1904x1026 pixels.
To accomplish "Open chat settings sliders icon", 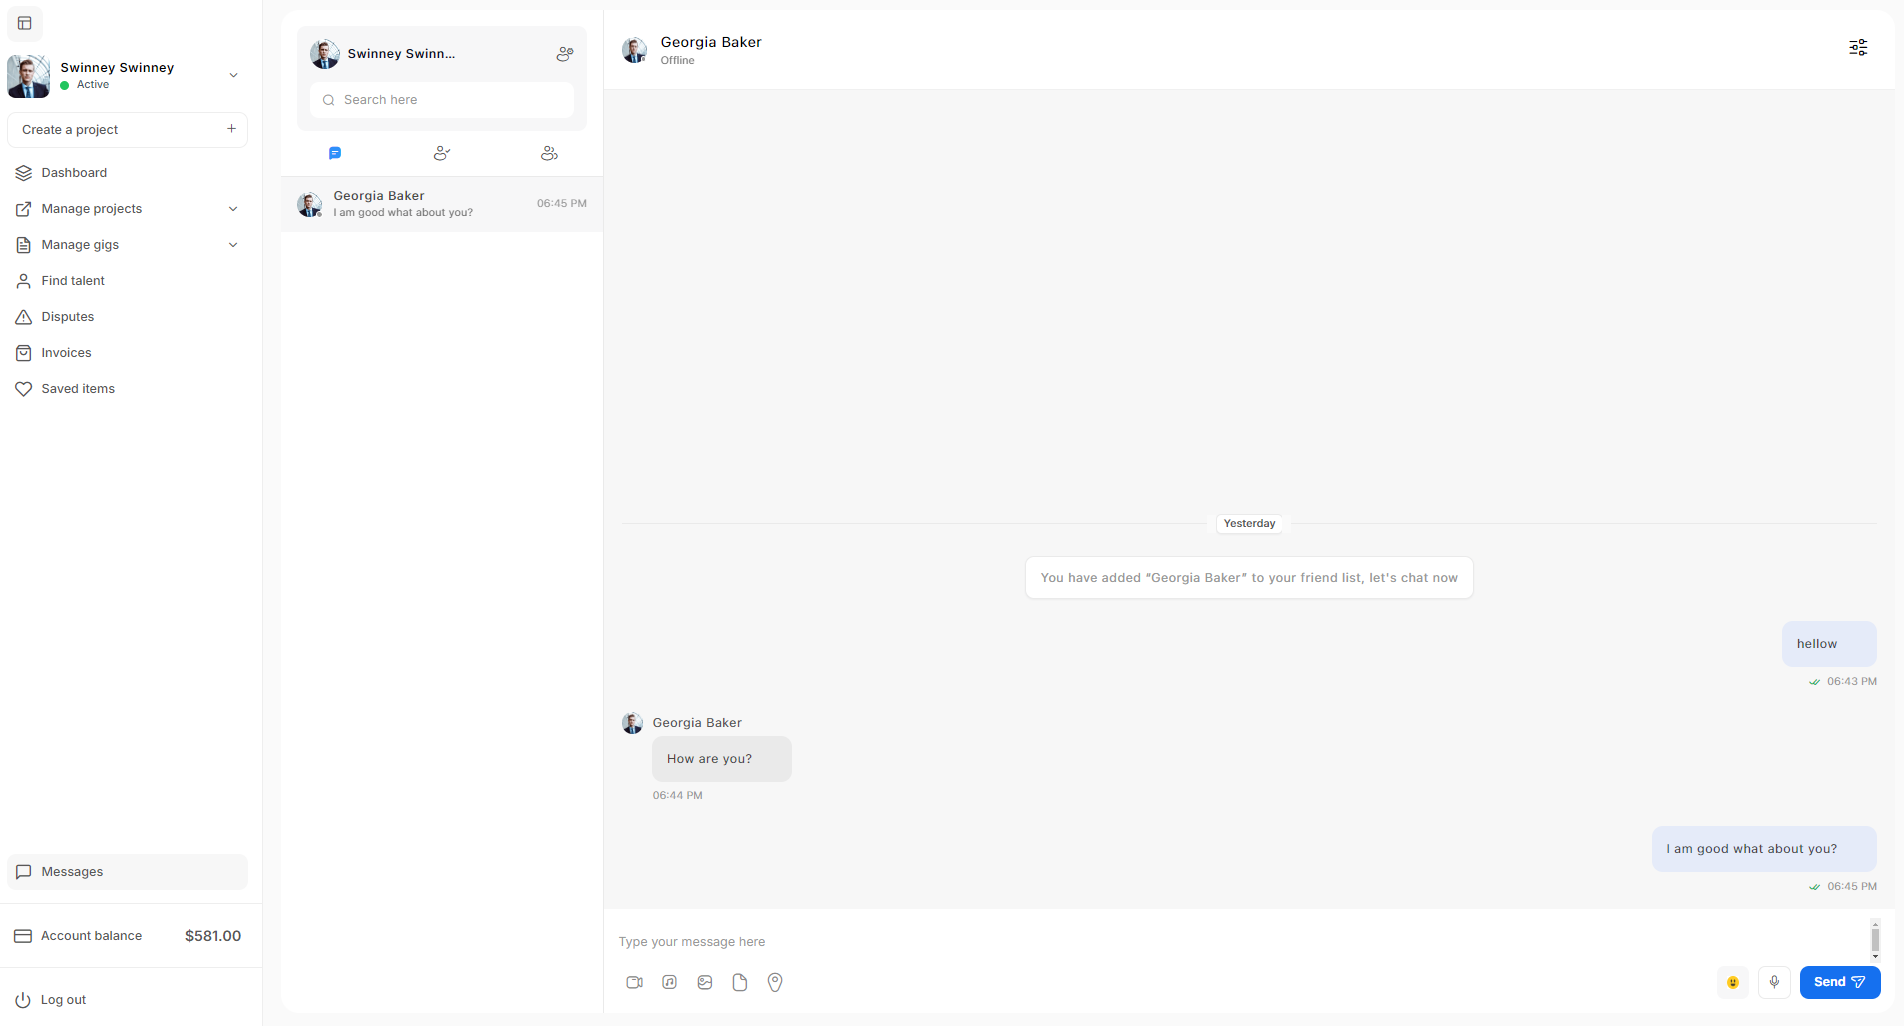I will point(1858,48).
